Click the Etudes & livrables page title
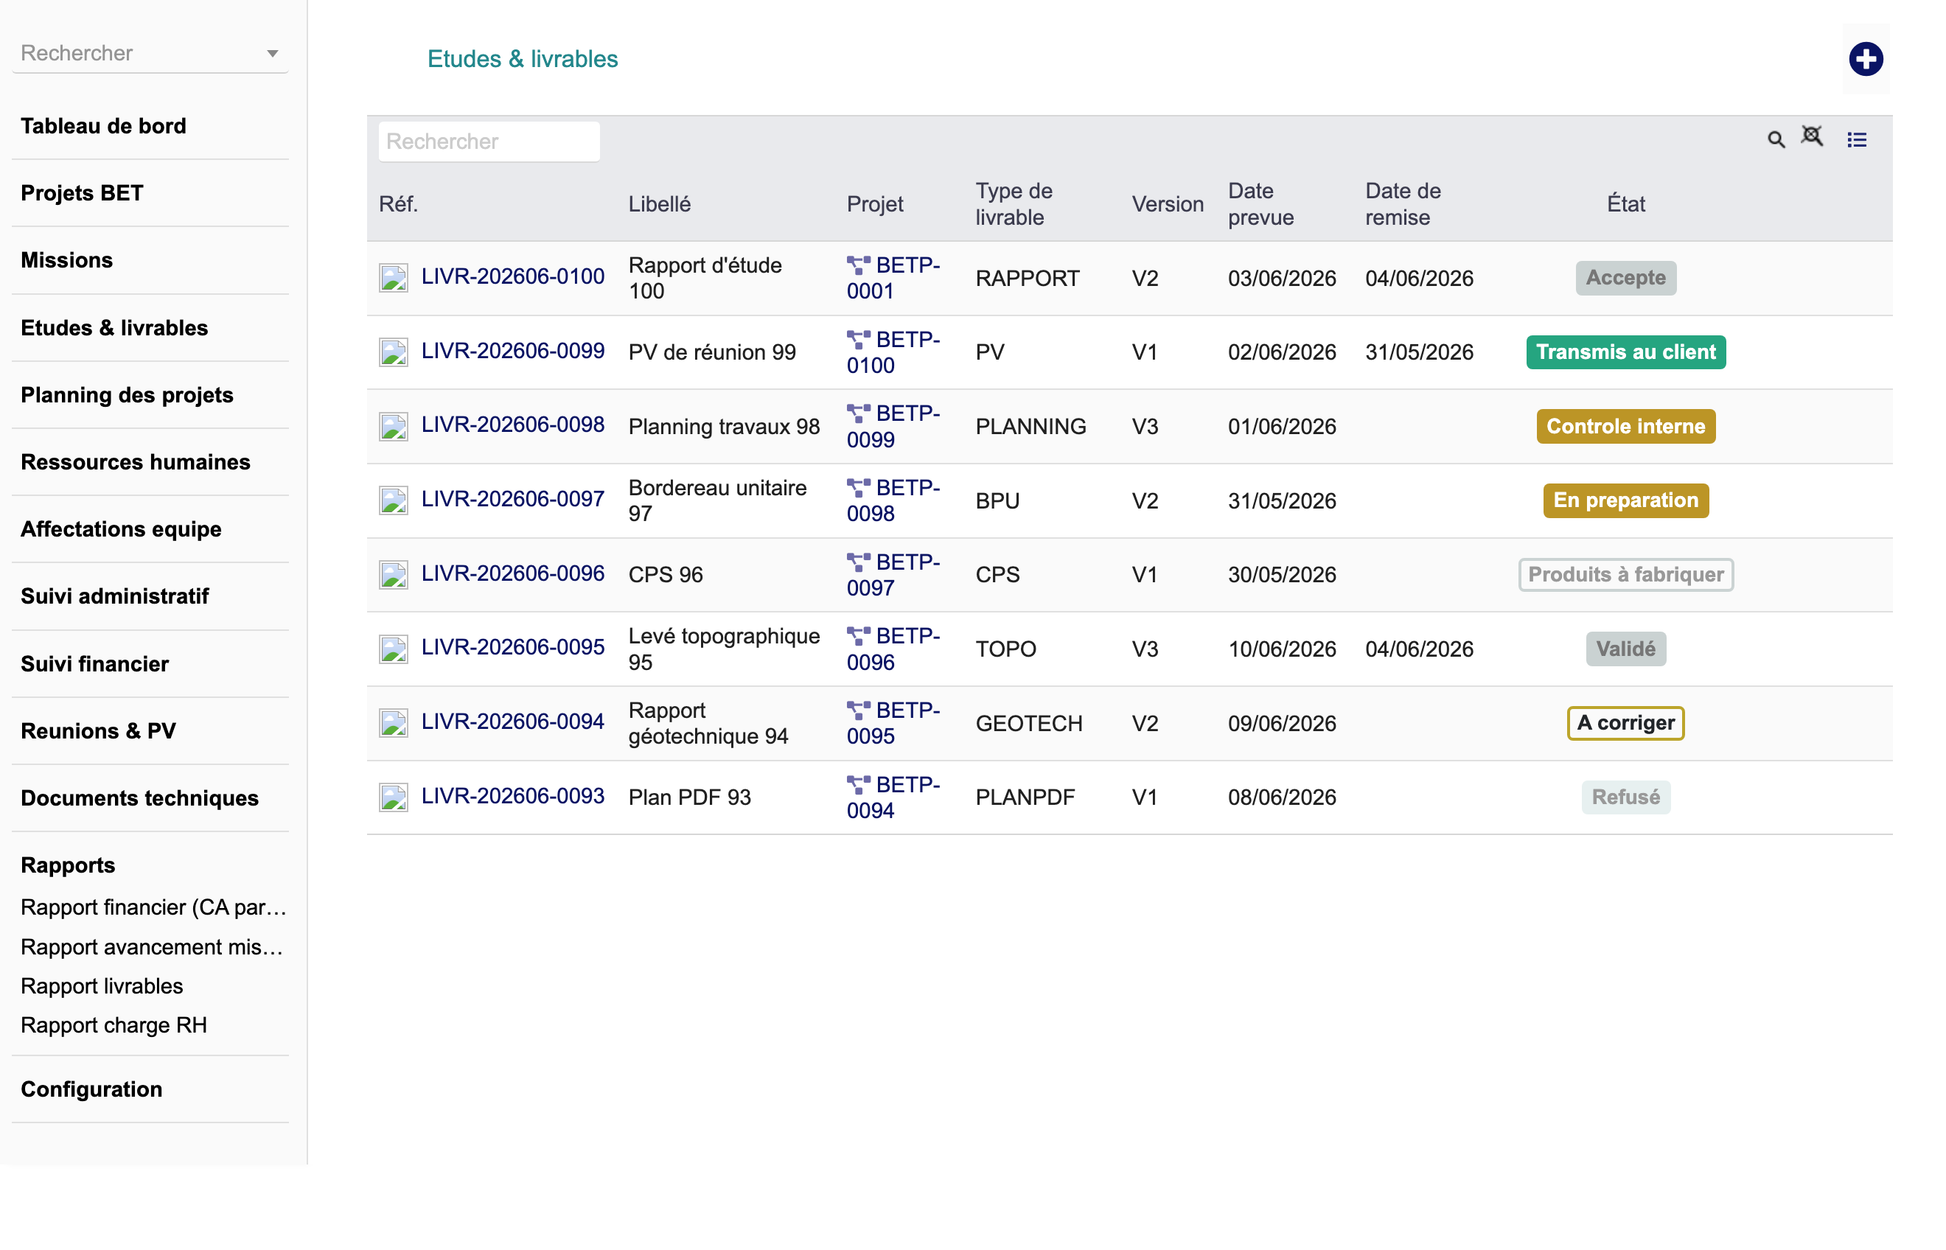Image resolution: width=1946 pixels, height=1250 pixels. click(x=522, y=59)
